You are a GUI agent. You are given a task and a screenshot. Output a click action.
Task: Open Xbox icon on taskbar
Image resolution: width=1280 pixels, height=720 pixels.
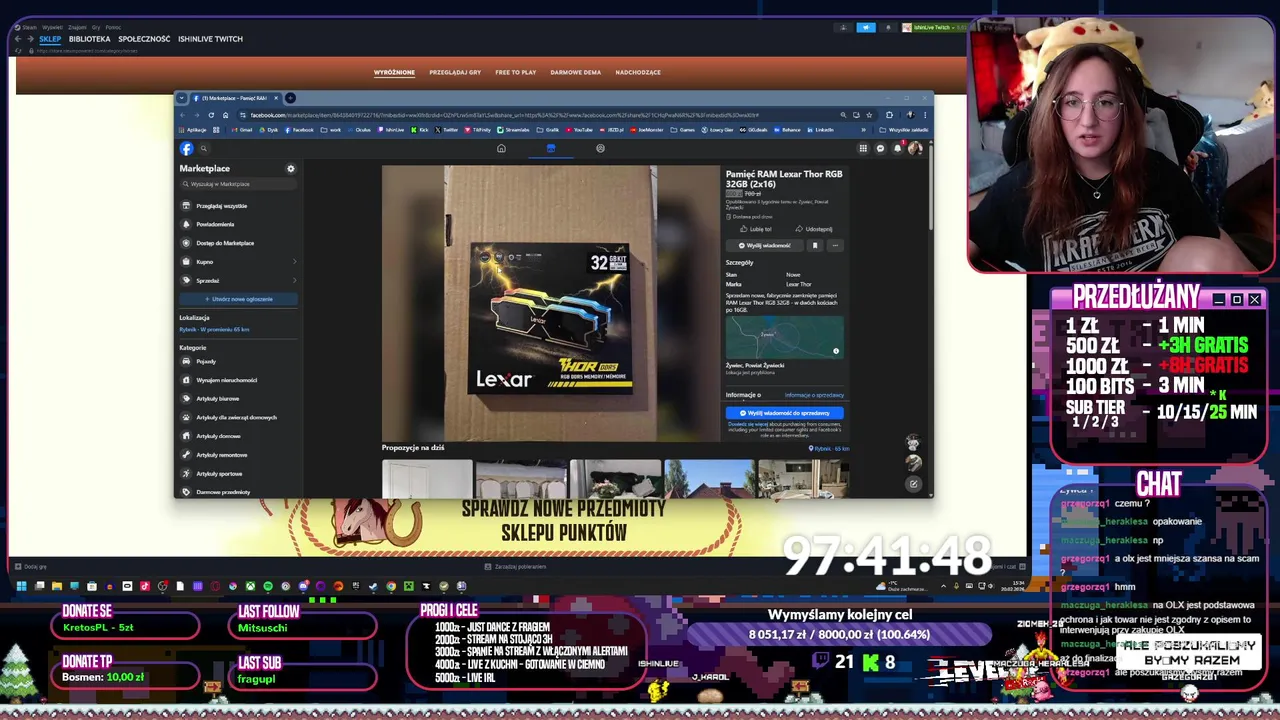[250, 586]
